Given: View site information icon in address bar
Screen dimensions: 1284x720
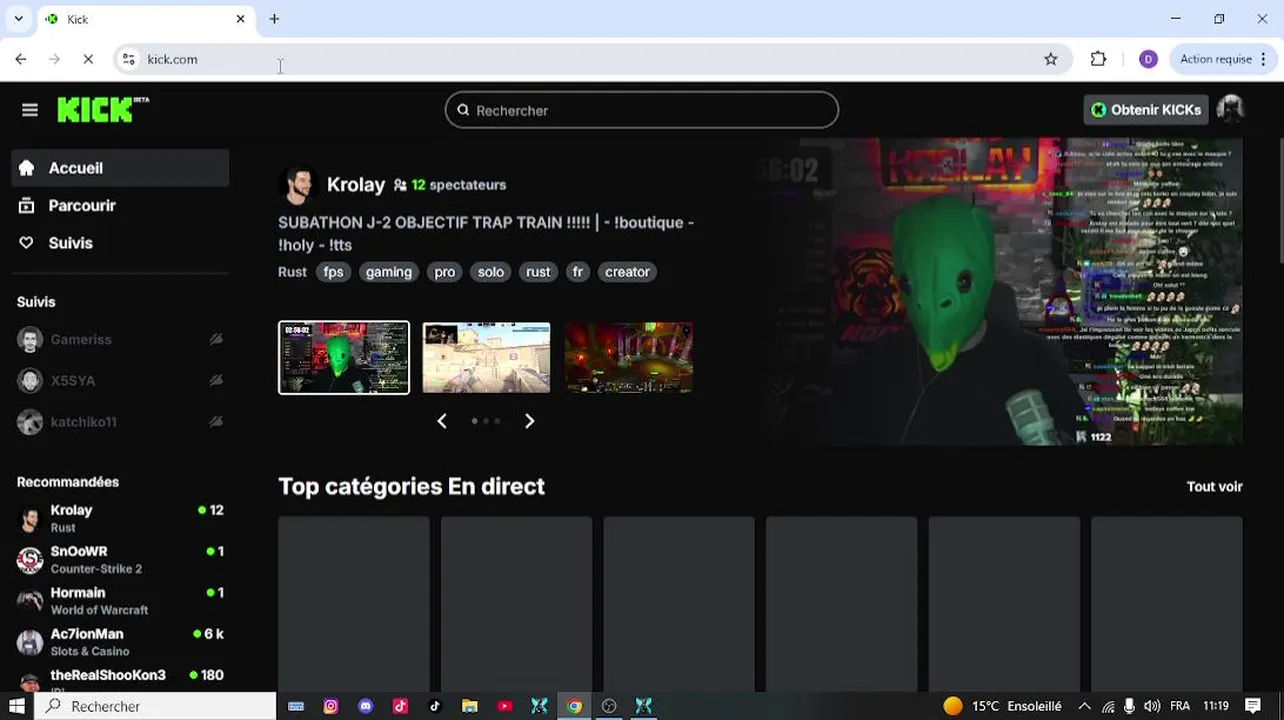Looking at the screenshot, I should pos(129,59).
